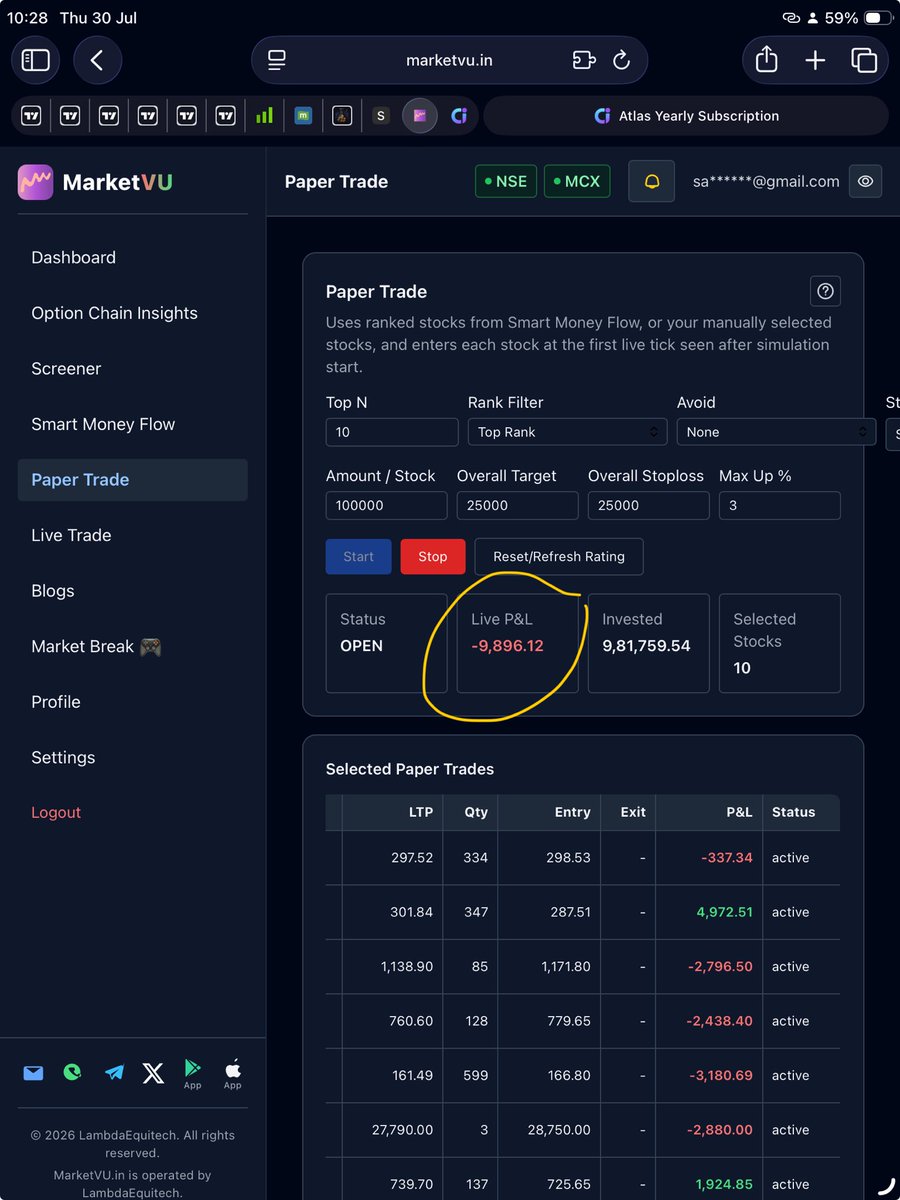
Task: Open the Atlas Yearly Subscription tab
Action: pyautogui.click(x=686, y=116)
